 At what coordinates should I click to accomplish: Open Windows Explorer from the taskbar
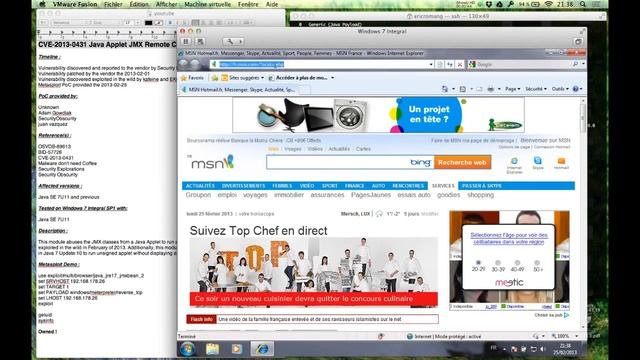point(212,349)
